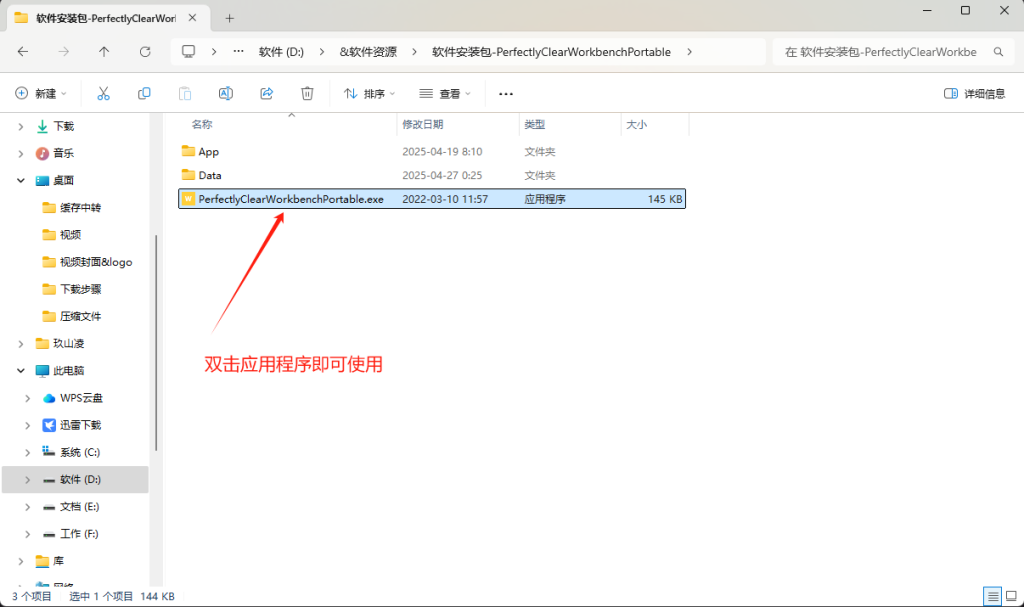Expand the 此电脑 tree node
This screenshot has height=607, width=1024.
pyautogui.click(x=21, y=370)
